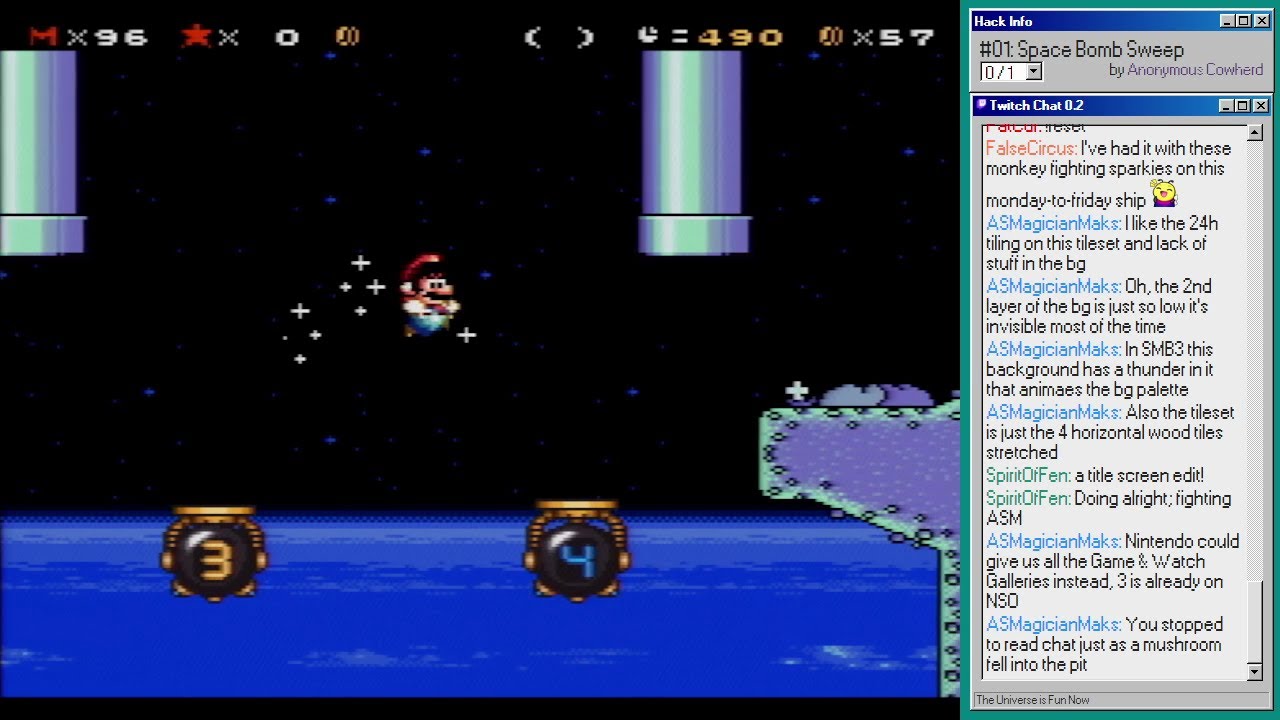Click the hanging pipe above the numbered bombs
1280x720 pixels.
coord(694,152)
